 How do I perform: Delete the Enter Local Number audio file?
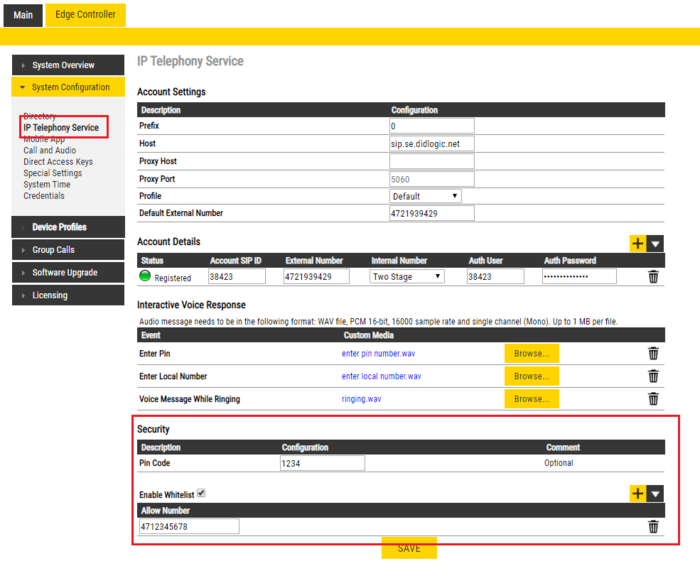coord(653,376)
